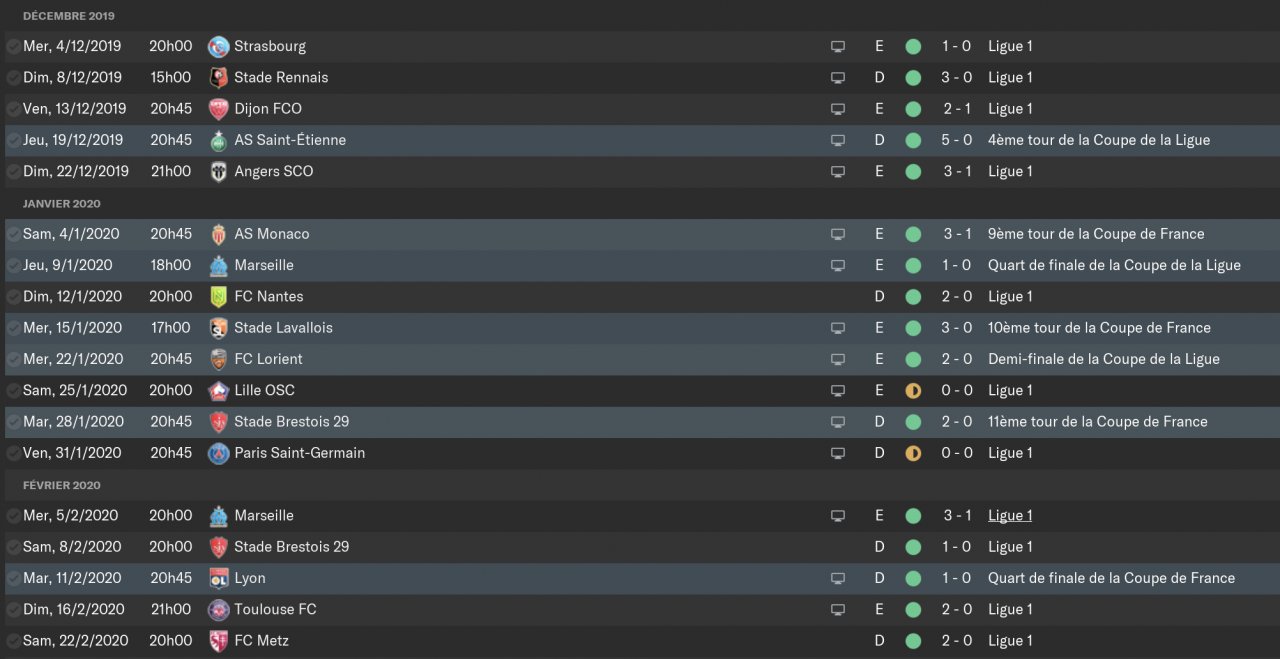
Task: Click the 4ème tour de la Coupe de la Ligue link
Action: pyautogui.click(x=1098, y=140)
